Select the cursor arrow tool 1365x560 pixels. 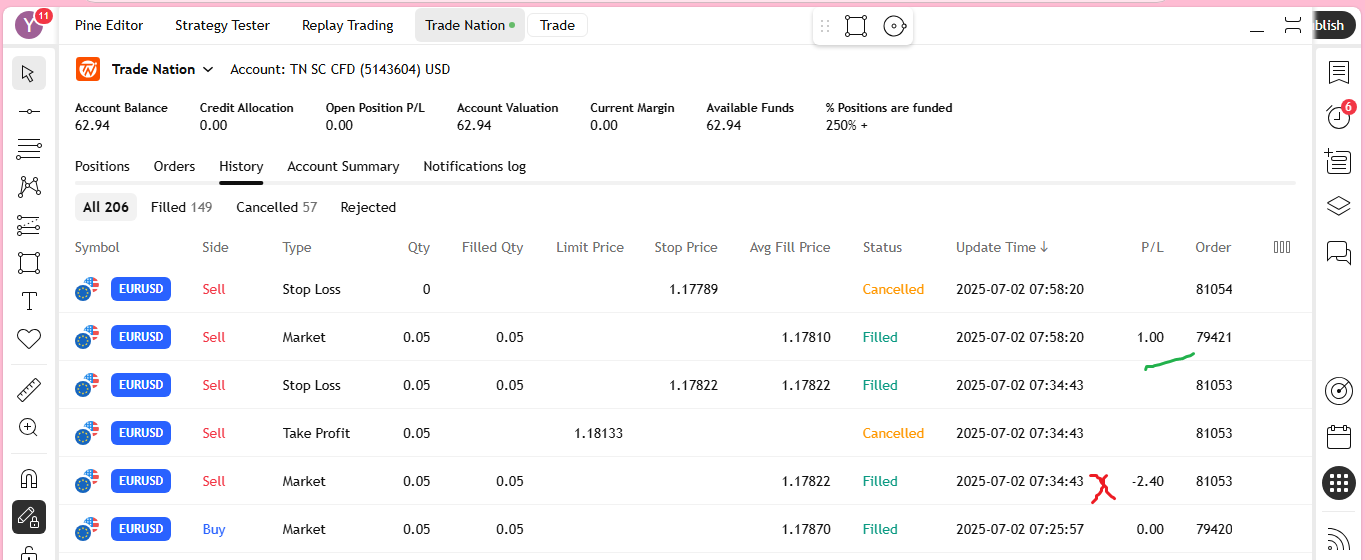tap(28, 73)
